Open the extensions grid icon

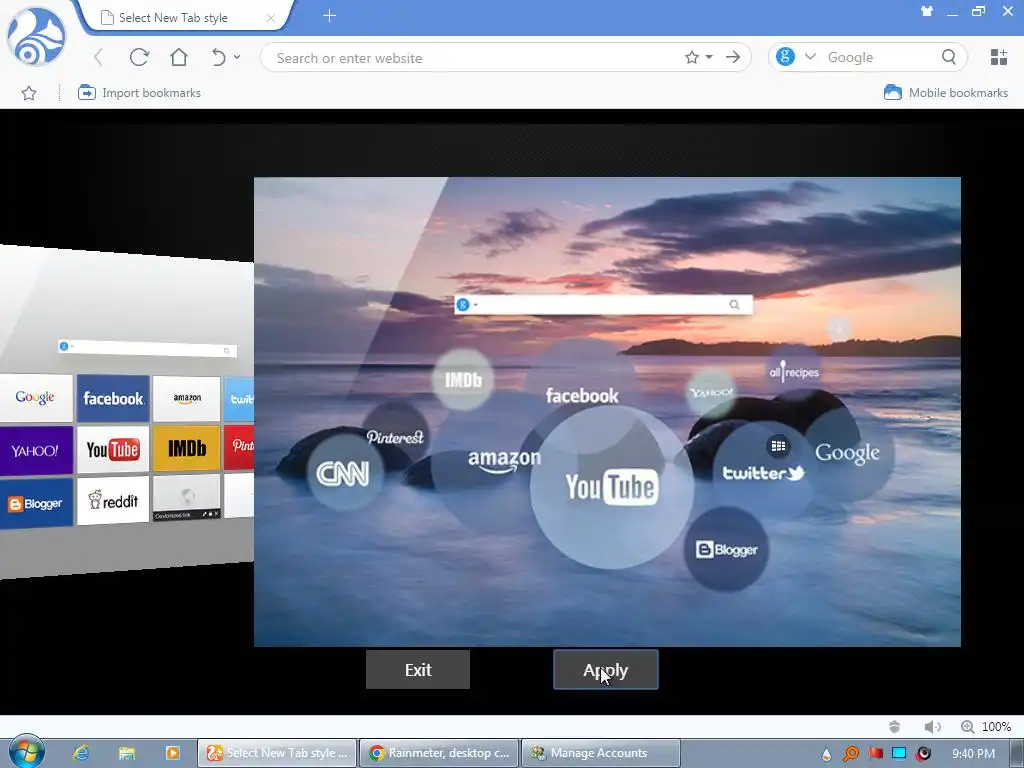pyautogui.click(x=999, y=57)
